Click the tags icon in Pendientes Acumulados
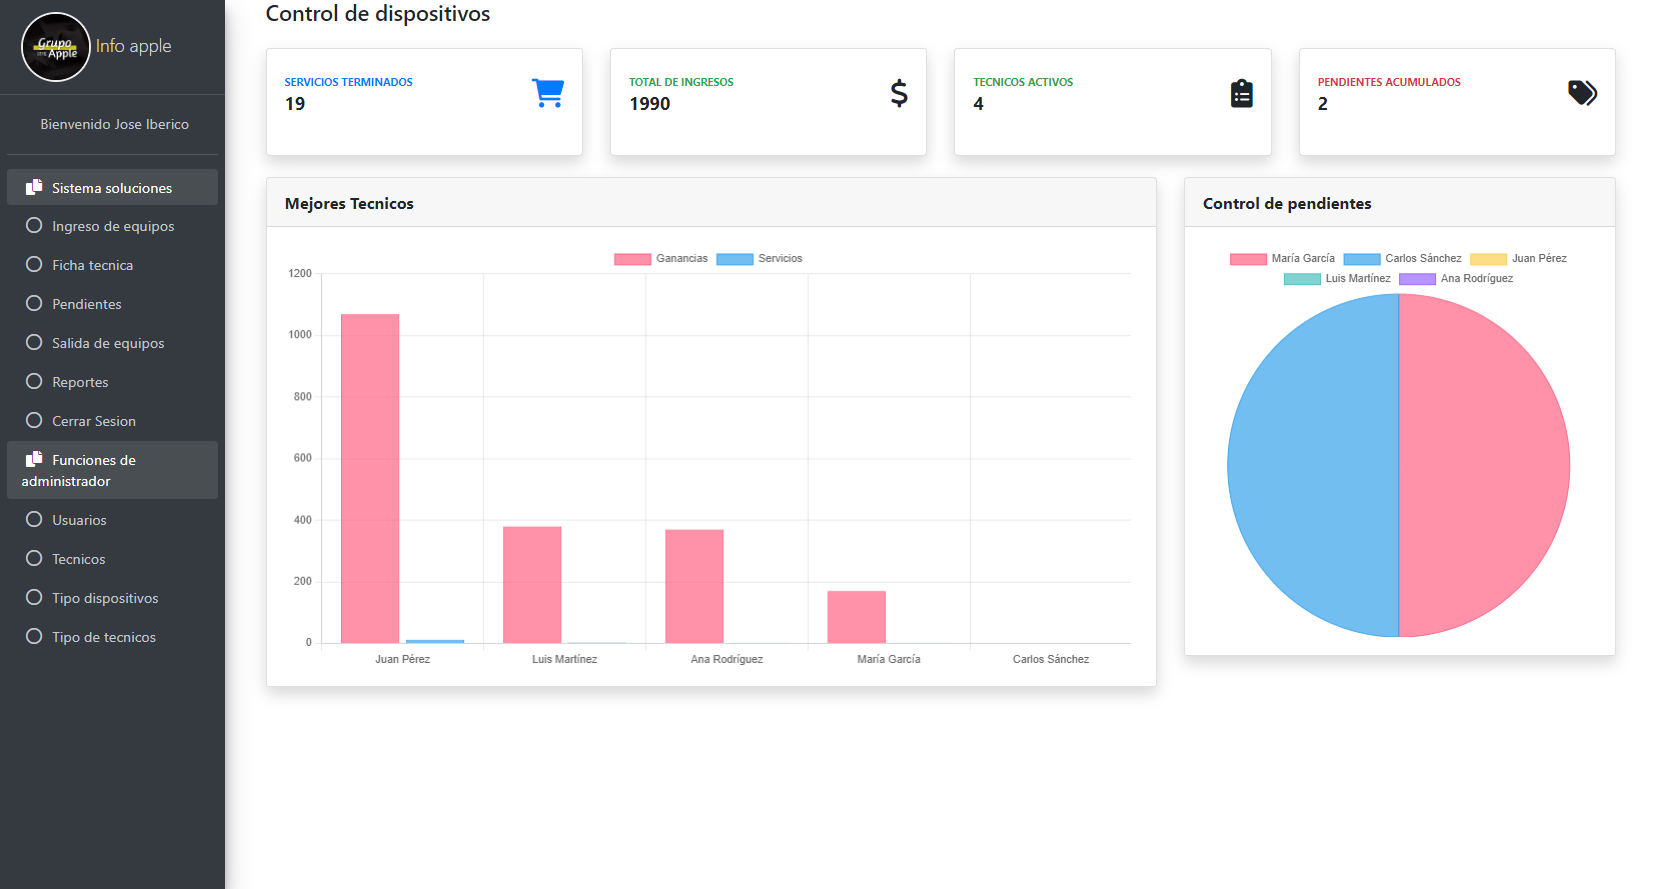The image size is (1680, 889). tap(1582, 93)
